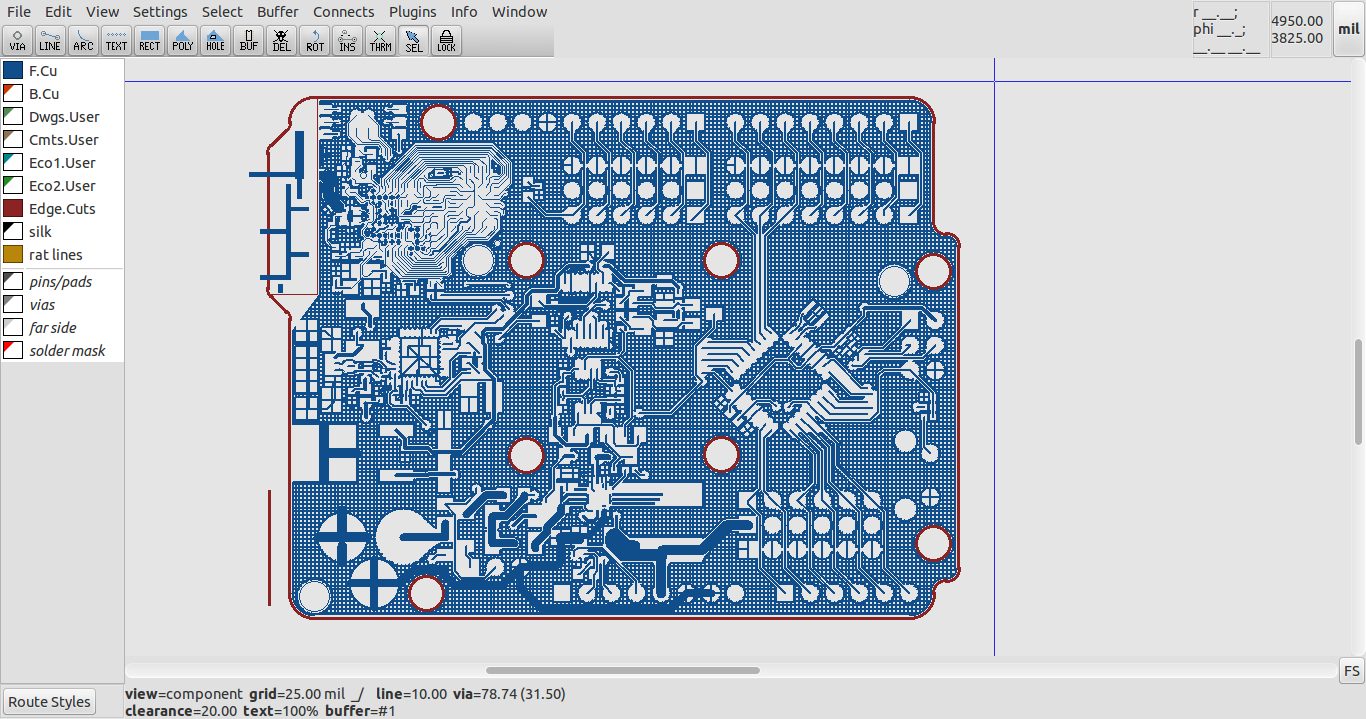Enable the LOCK tool
The image size is (1366, 719).
pyautogui.click(x=446, y=41)
